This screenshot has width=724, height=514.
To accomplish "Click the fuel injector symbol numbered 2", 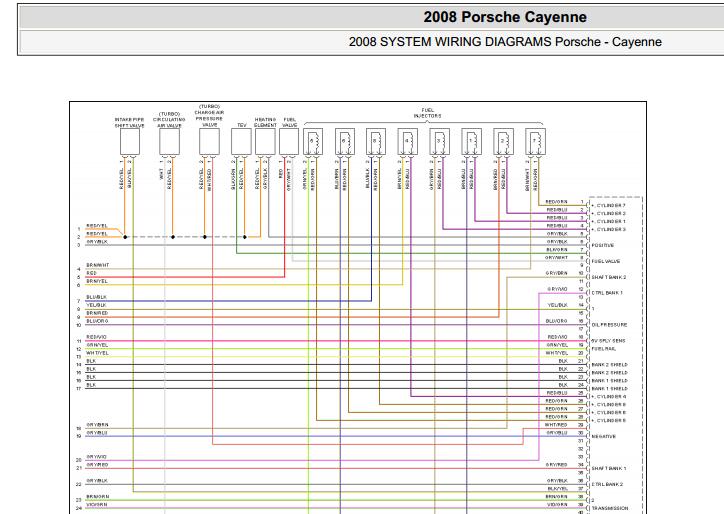I will pyautogui.click(x=503, y=142).
